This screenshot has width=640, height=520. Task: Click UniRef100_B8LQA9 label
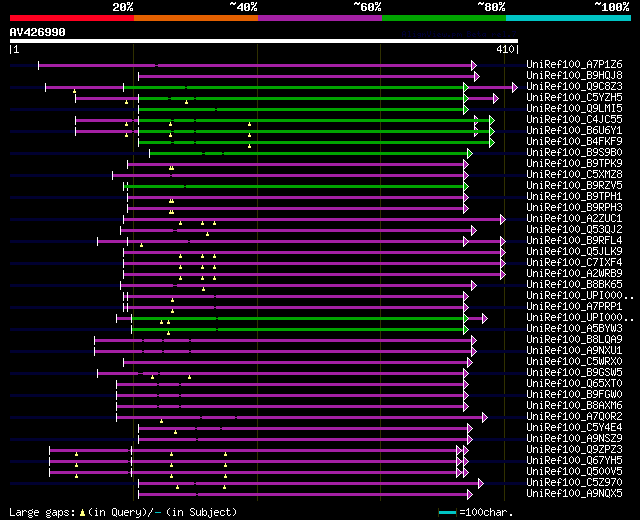click(574, 340)
